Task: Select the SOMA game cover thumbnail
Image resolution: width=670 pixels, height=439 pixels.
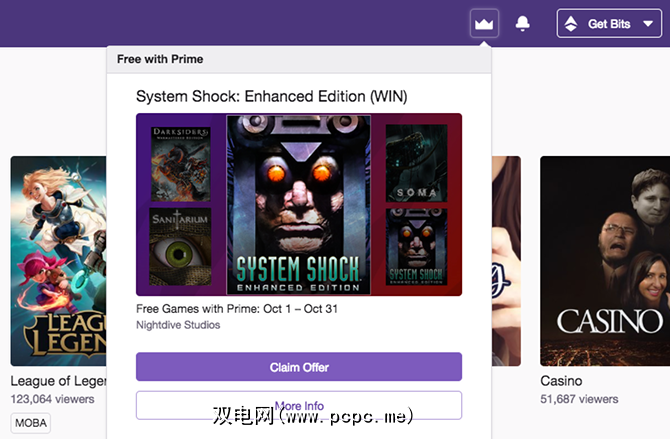Action: [x=417, y=163]
